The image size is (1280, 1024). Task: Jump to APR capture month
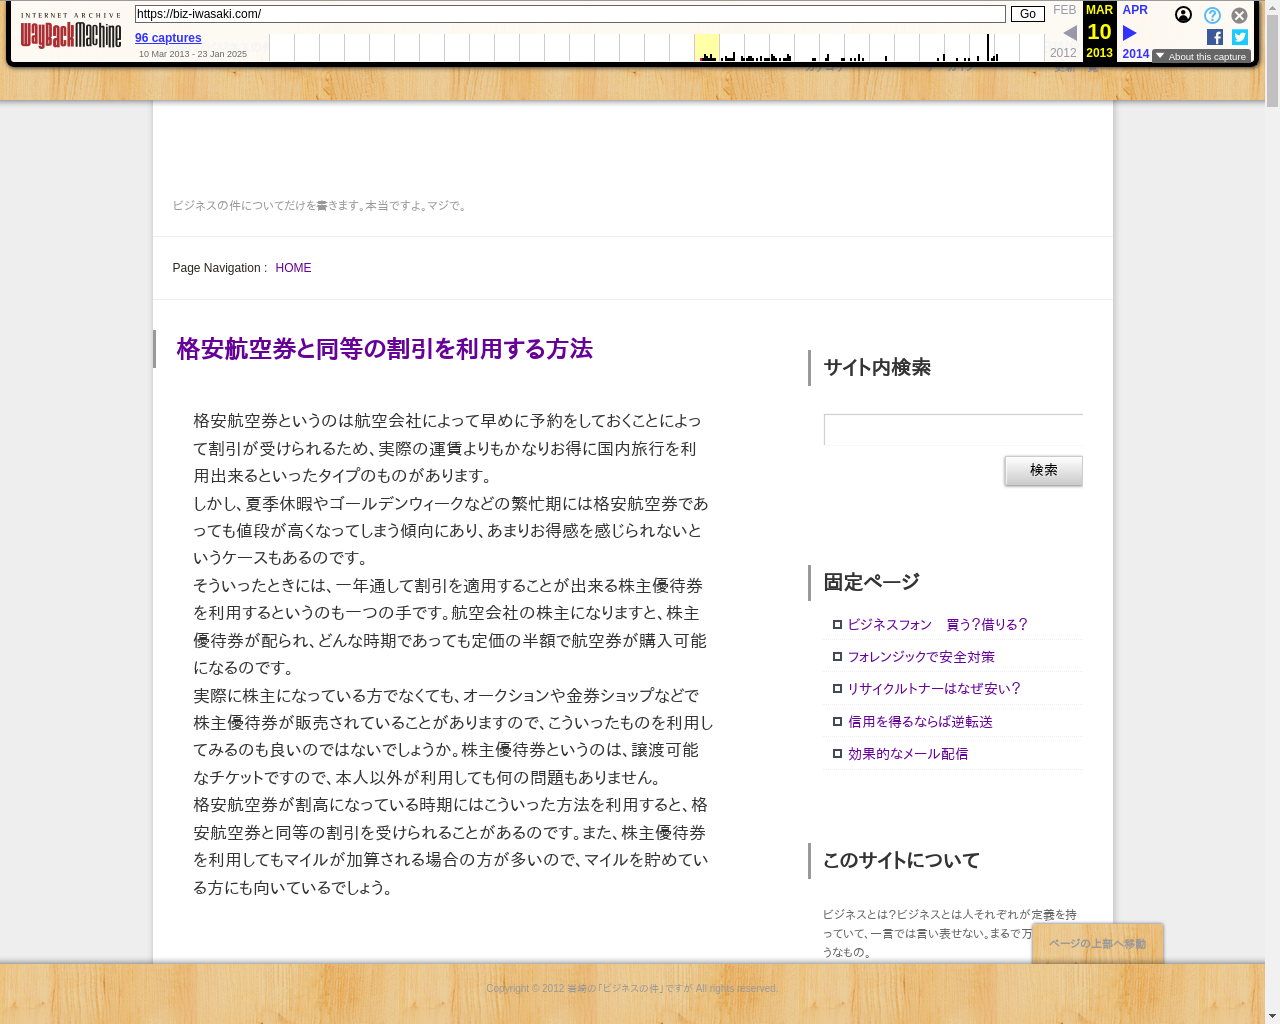pyautogui.click(x=1135, y=10)
